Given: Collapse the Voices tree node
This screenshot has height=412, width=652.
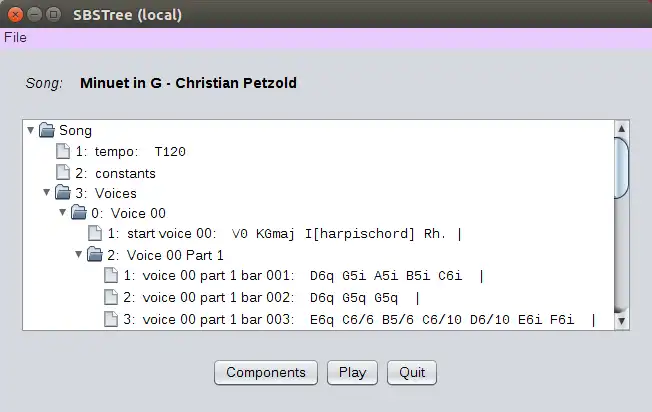Looking at the screenshot, I should (x=47, y=193).
